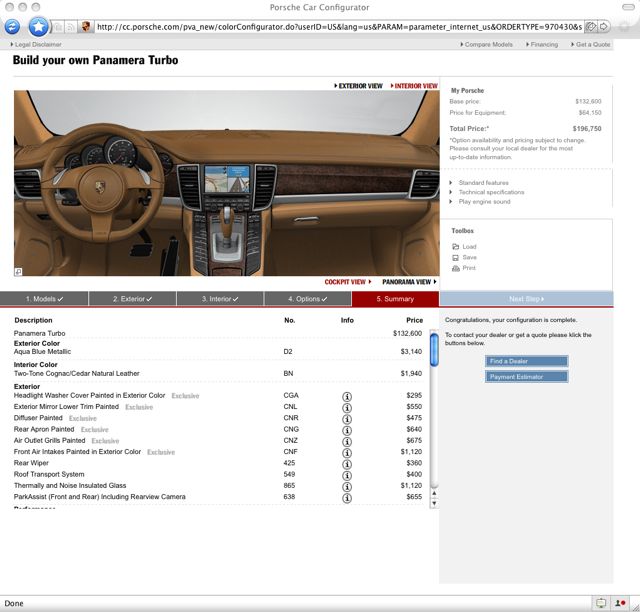This screenshot has height=612, width=640.
Task: Click the Rear Wiper row label
Action: (x=31, y=463)
